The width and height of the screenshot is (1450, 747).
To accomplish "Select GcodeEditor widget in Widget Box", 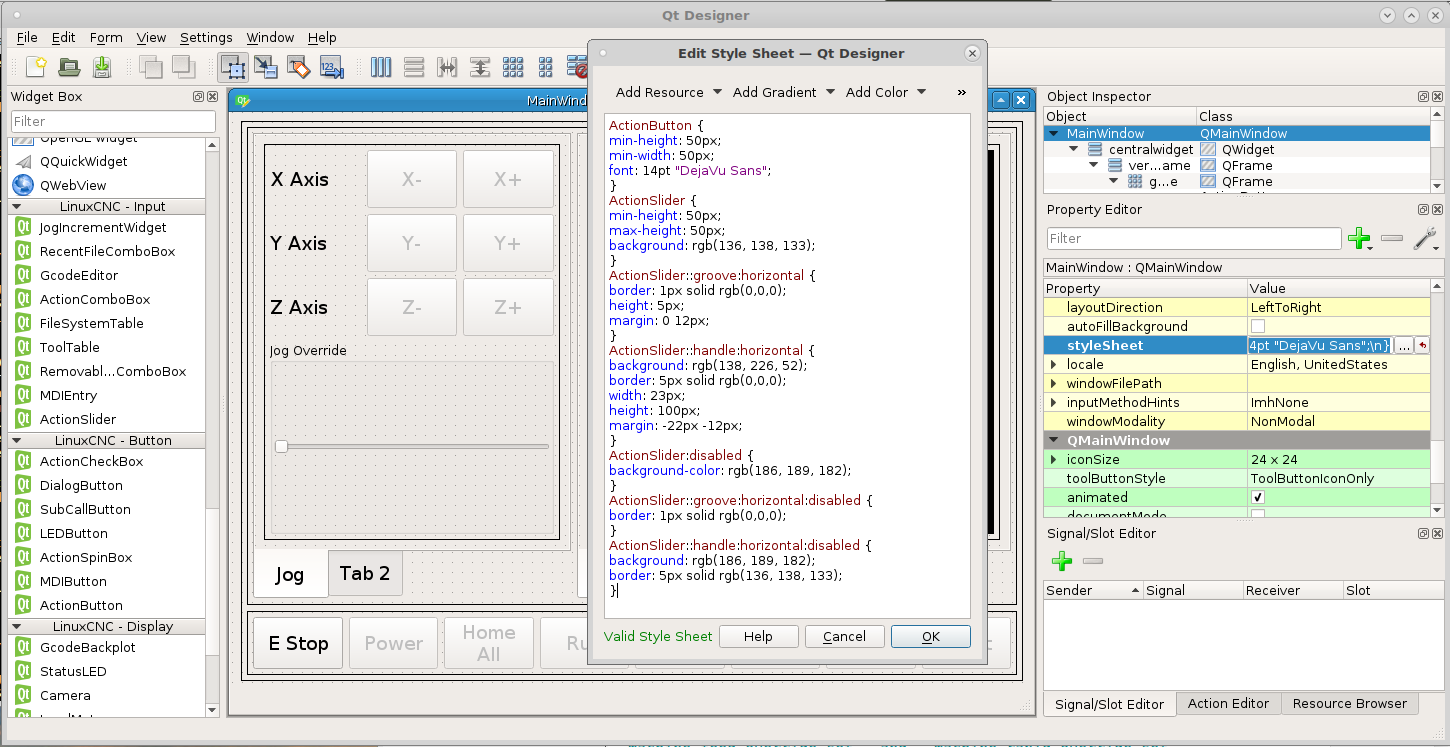I will coord(78,275).
